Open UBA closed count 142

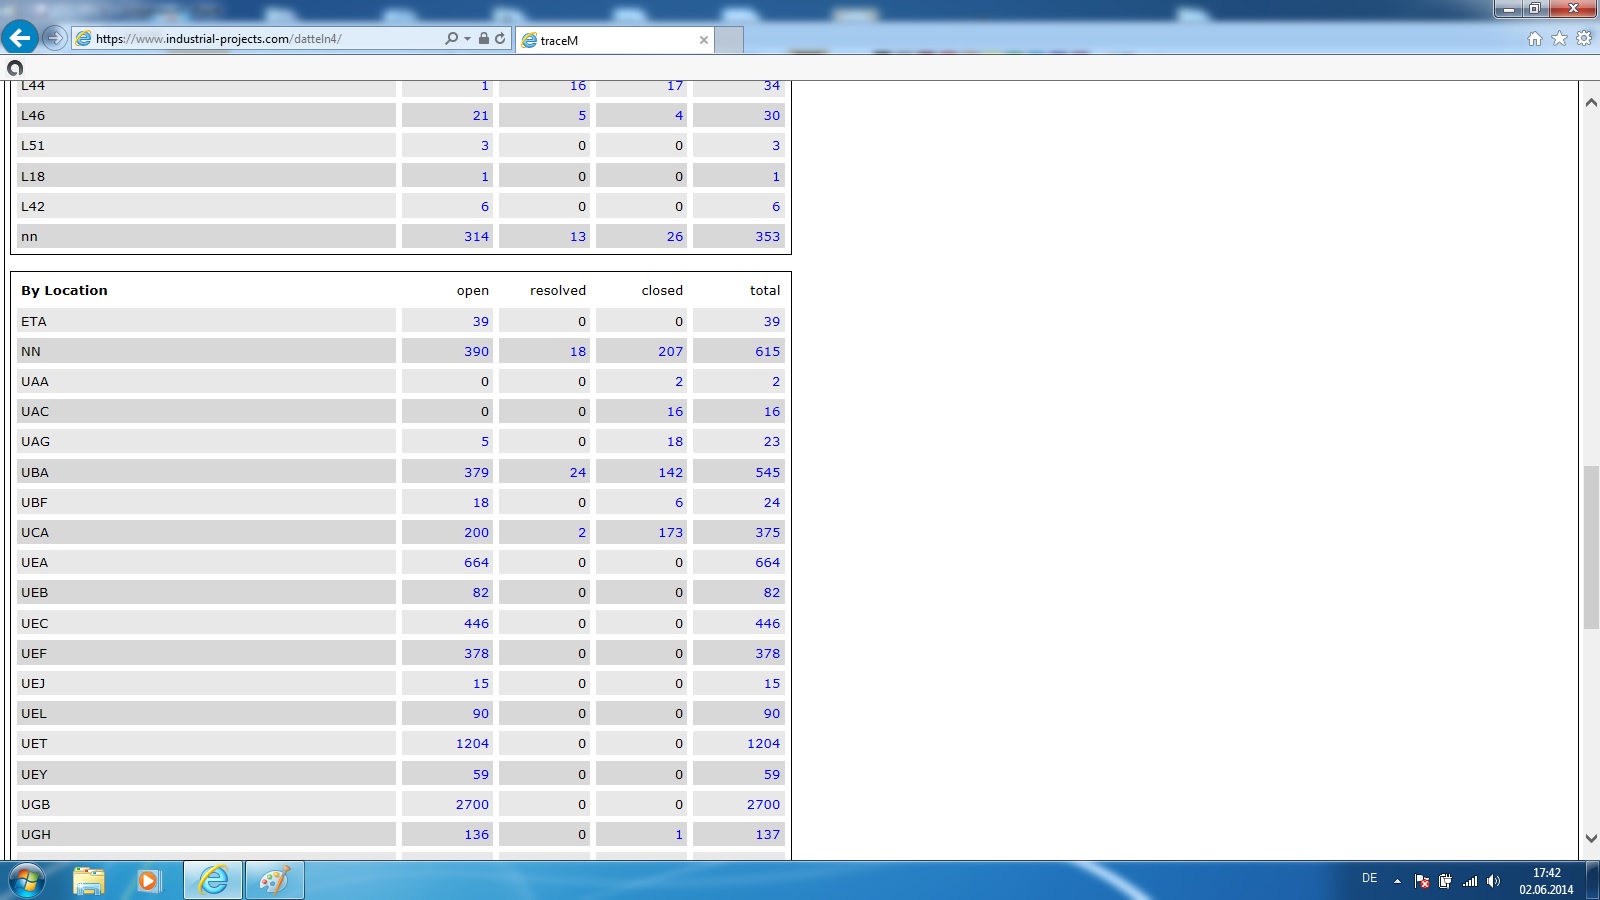[x=670, y=472]
